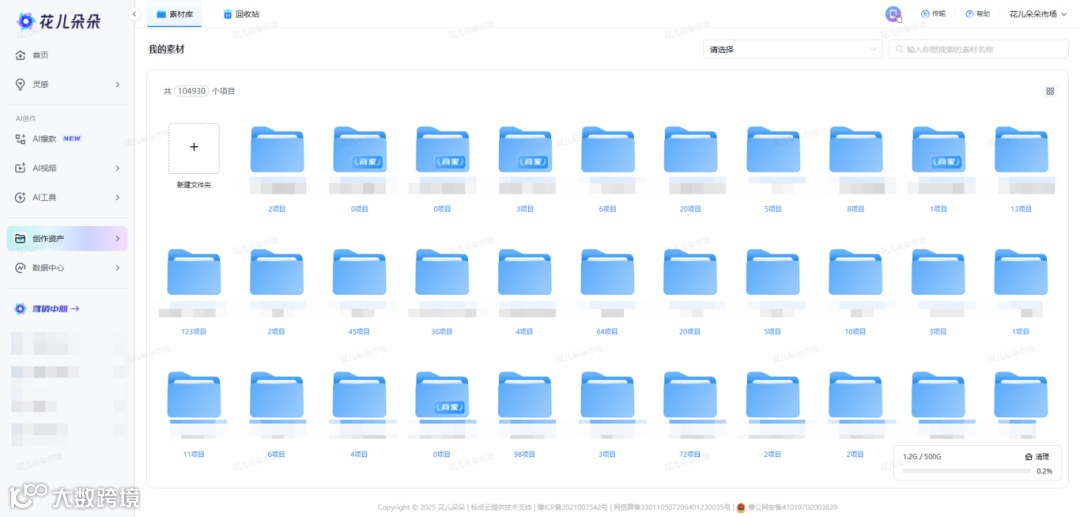
Task: Open AI爆款 in the sidebar
Action: (x=48, y=138)
